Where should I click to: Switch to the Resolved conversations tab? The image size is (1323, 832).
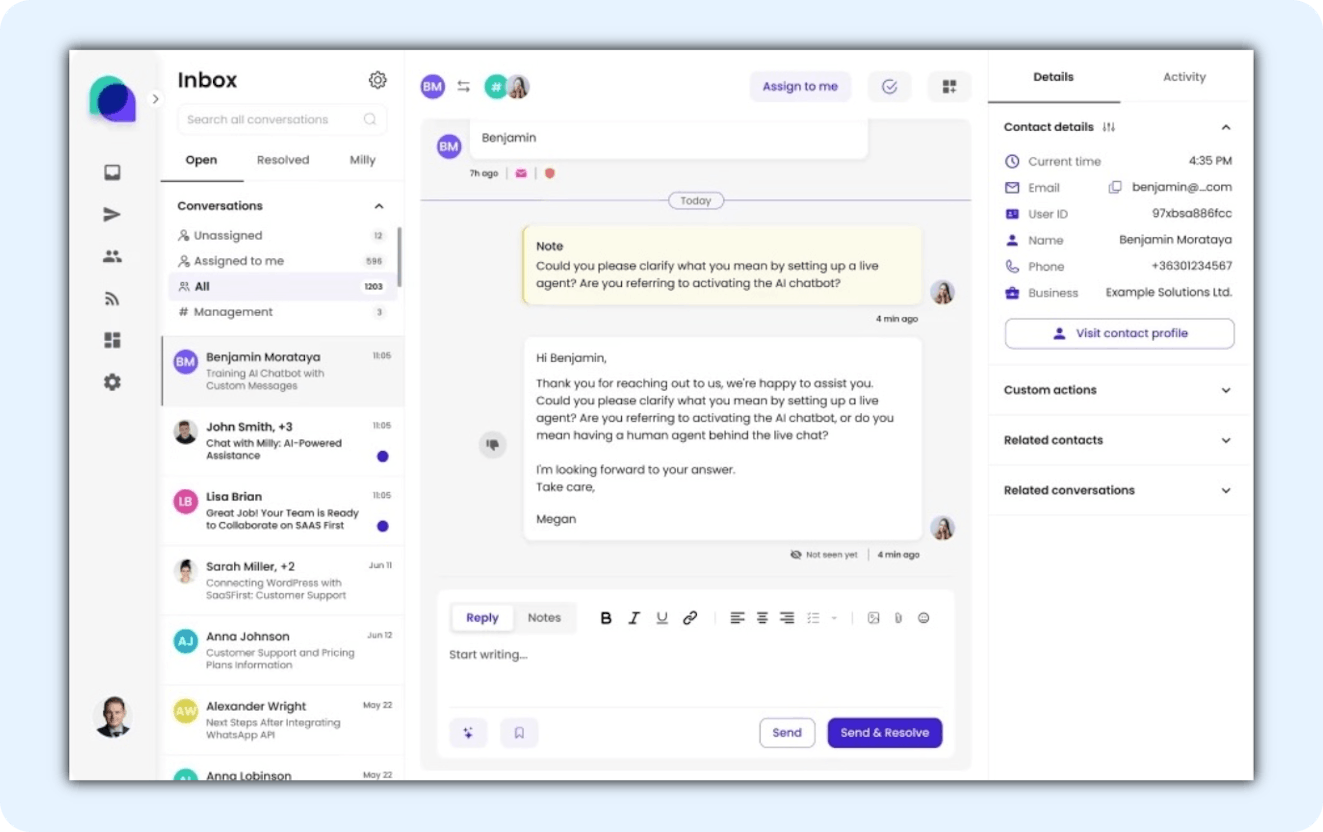click(283, 160)
